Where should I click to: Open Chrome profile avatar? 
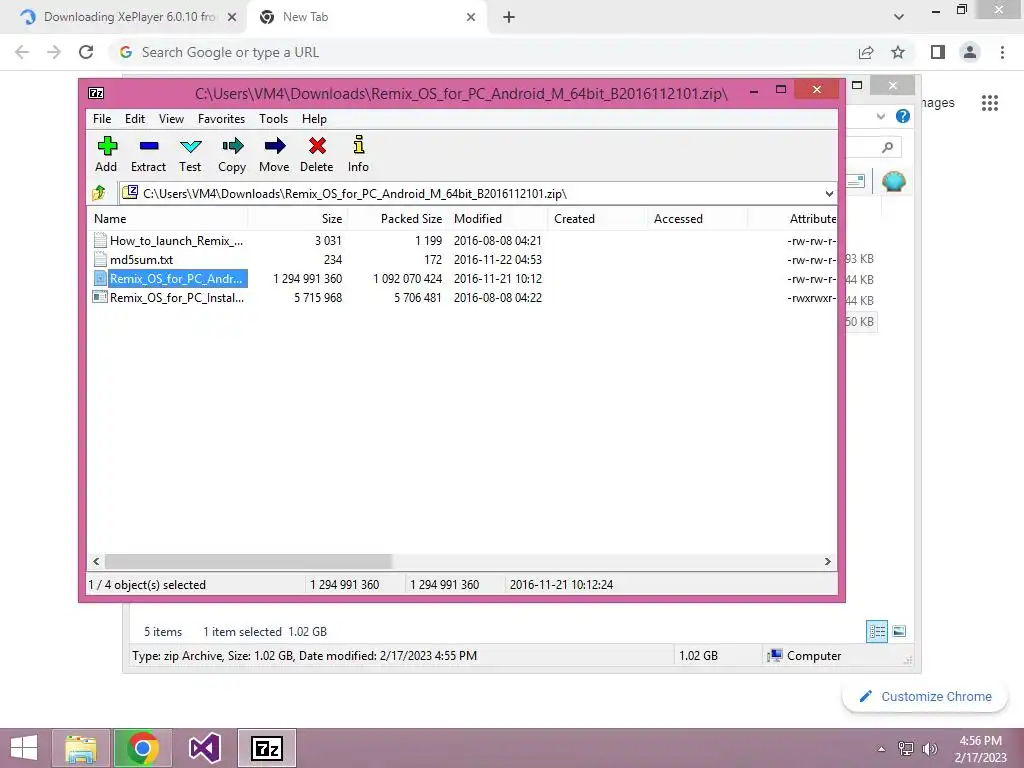[x=970, y=52]
